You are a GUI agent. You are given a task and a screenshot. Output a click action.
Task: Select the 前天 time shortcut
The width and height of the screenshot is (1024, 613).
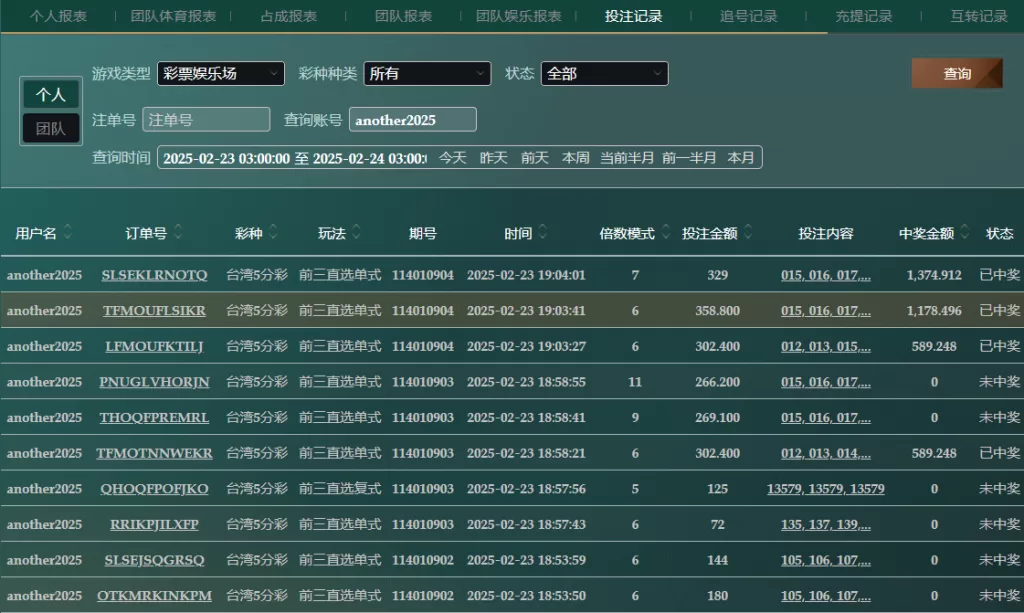tap(535, 158)
